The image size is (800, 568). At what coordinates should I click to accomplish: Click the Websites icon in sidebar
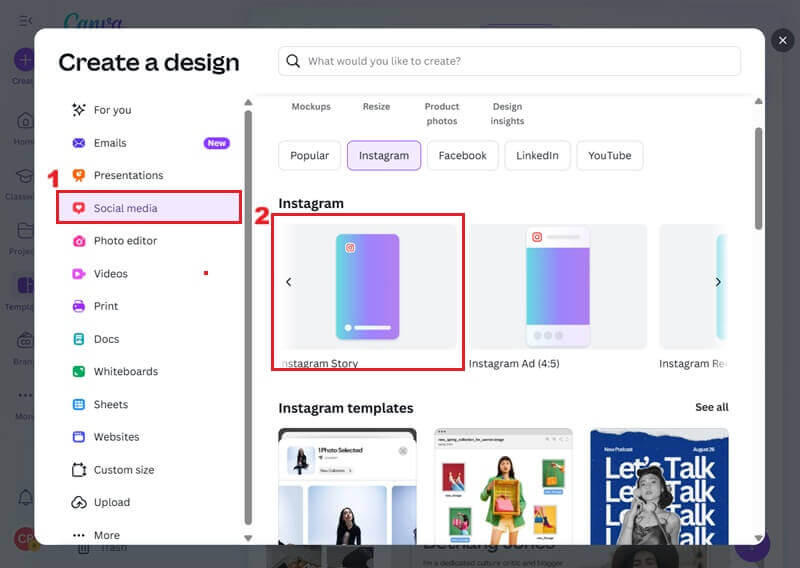[79, 437]
